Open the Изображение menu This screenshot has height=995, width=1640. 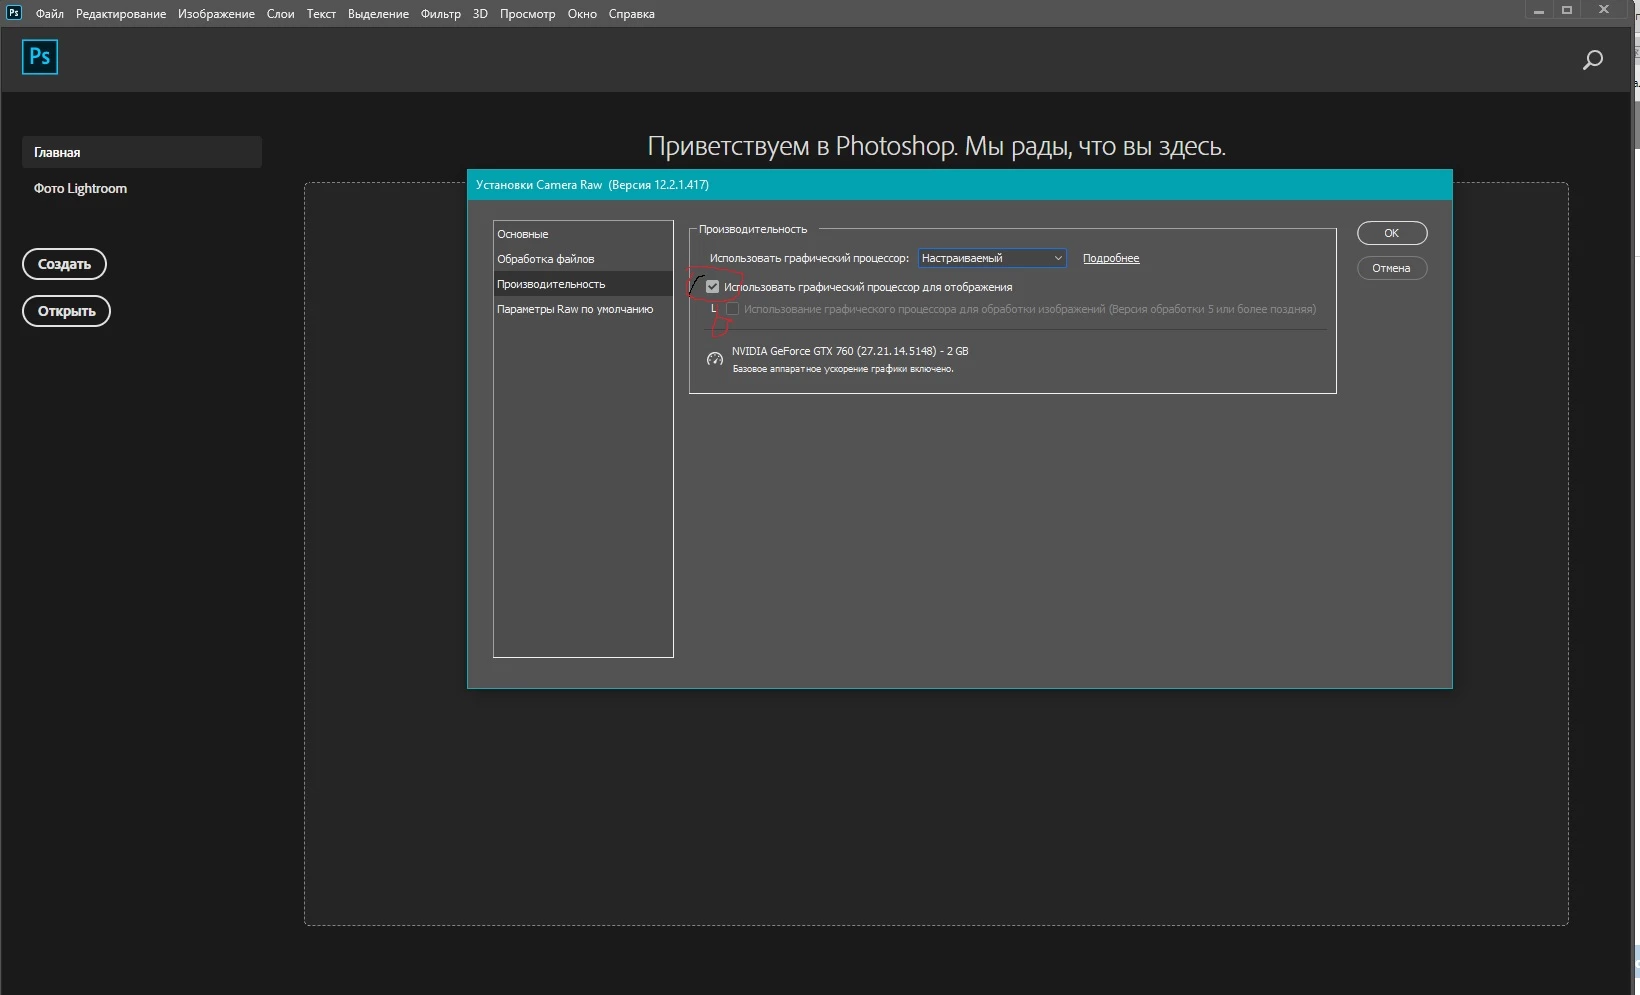216,14
